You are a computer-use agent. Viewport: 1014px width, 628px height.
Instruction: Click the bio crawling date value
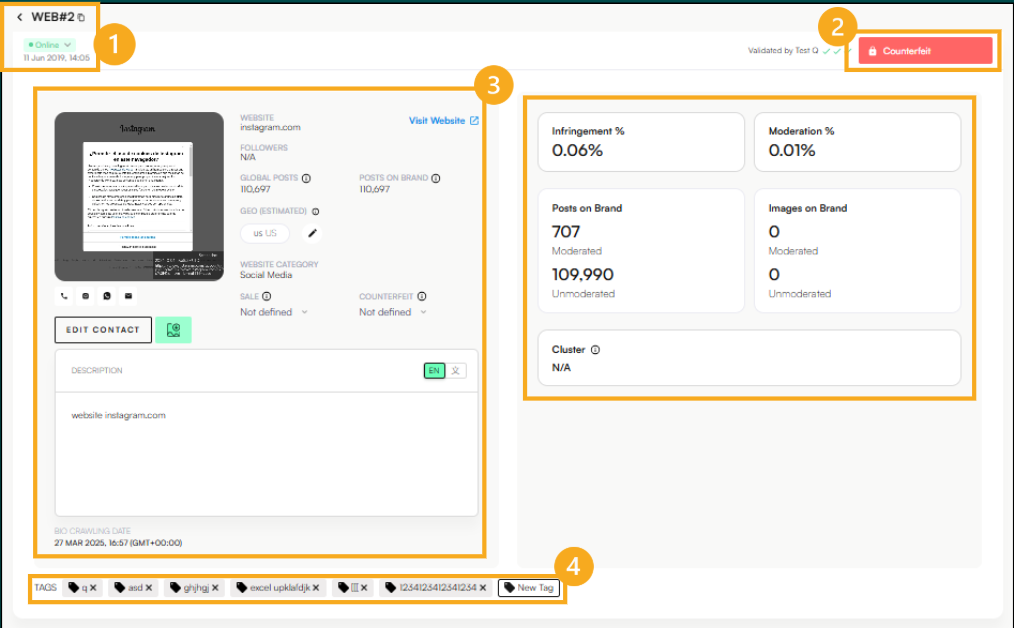point(118,543)
